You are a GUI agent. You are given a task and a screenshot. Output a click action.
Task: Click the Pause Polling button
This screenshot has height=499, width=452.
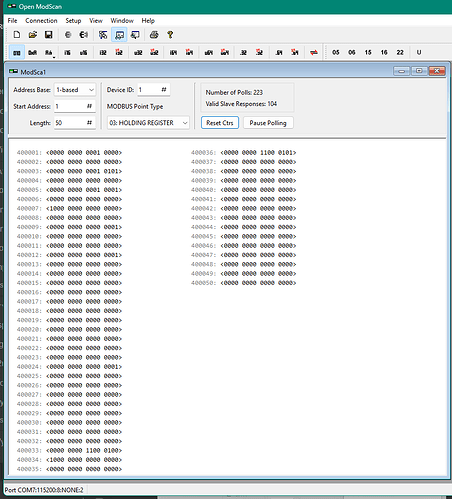pyautogui.click(x=268, y=123)
